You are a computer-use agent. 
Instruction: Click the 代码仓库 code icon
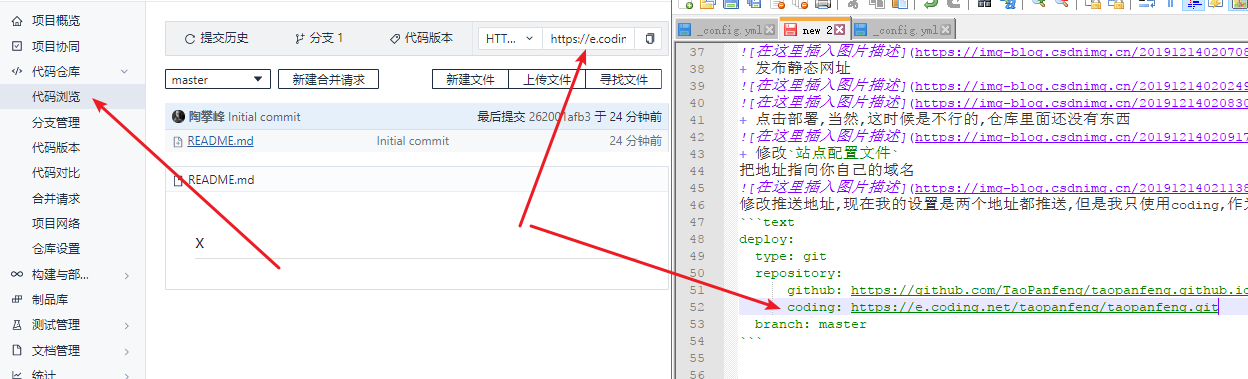tap(16, 71)
